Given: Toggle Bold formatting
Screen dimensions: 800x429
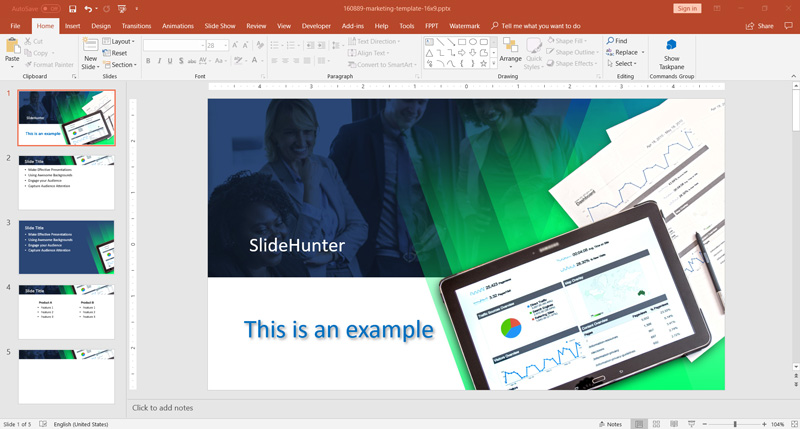Looking at the screenshot, I should pyautogui.click(x=148, y=61).
